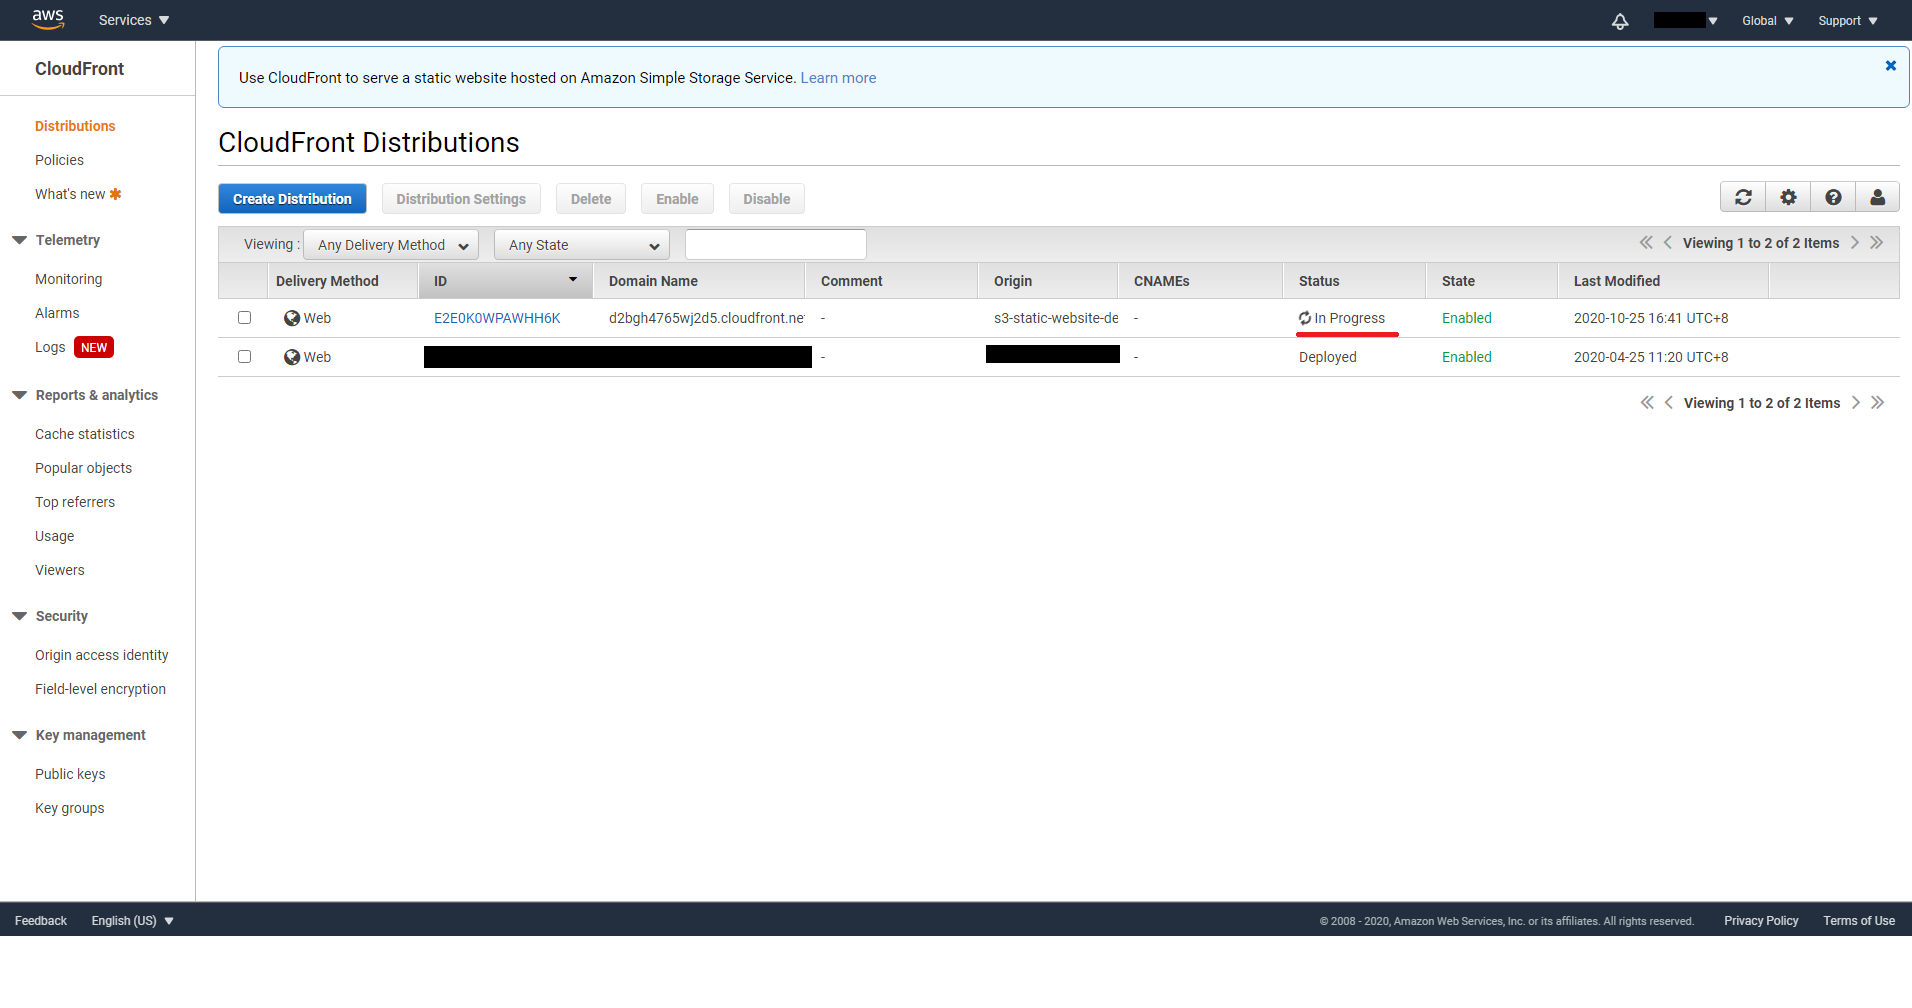Go to the first page of top pagination
Image resolution: width=1912 pixels, height=1008 pixels.
tap(1646, 243)
